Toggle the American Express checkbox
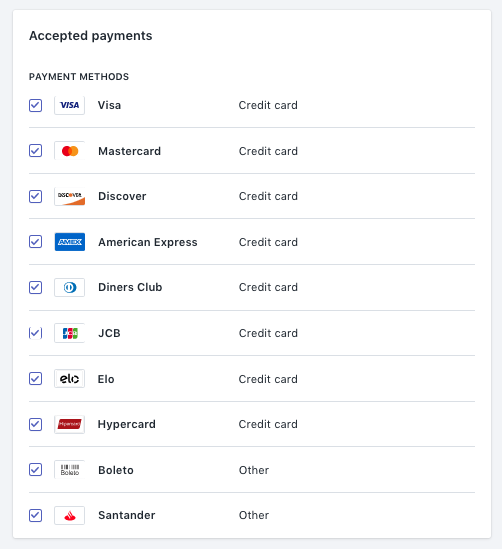Viewport: 502px width, 549px height. coord(35,242)
